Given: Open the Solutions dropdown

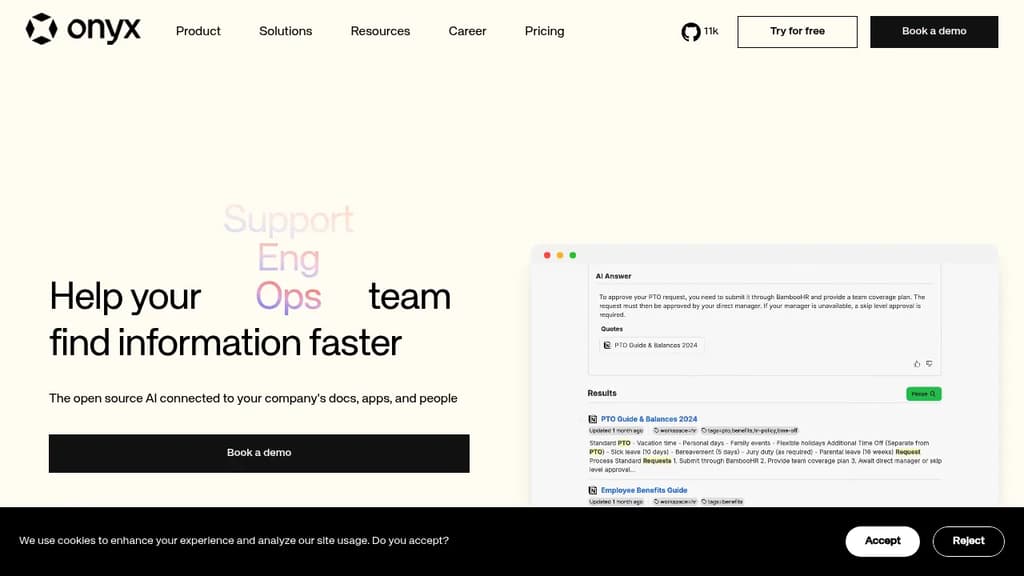Looking at the screenshot, I should pyautogui.click(x=285, y=31).
